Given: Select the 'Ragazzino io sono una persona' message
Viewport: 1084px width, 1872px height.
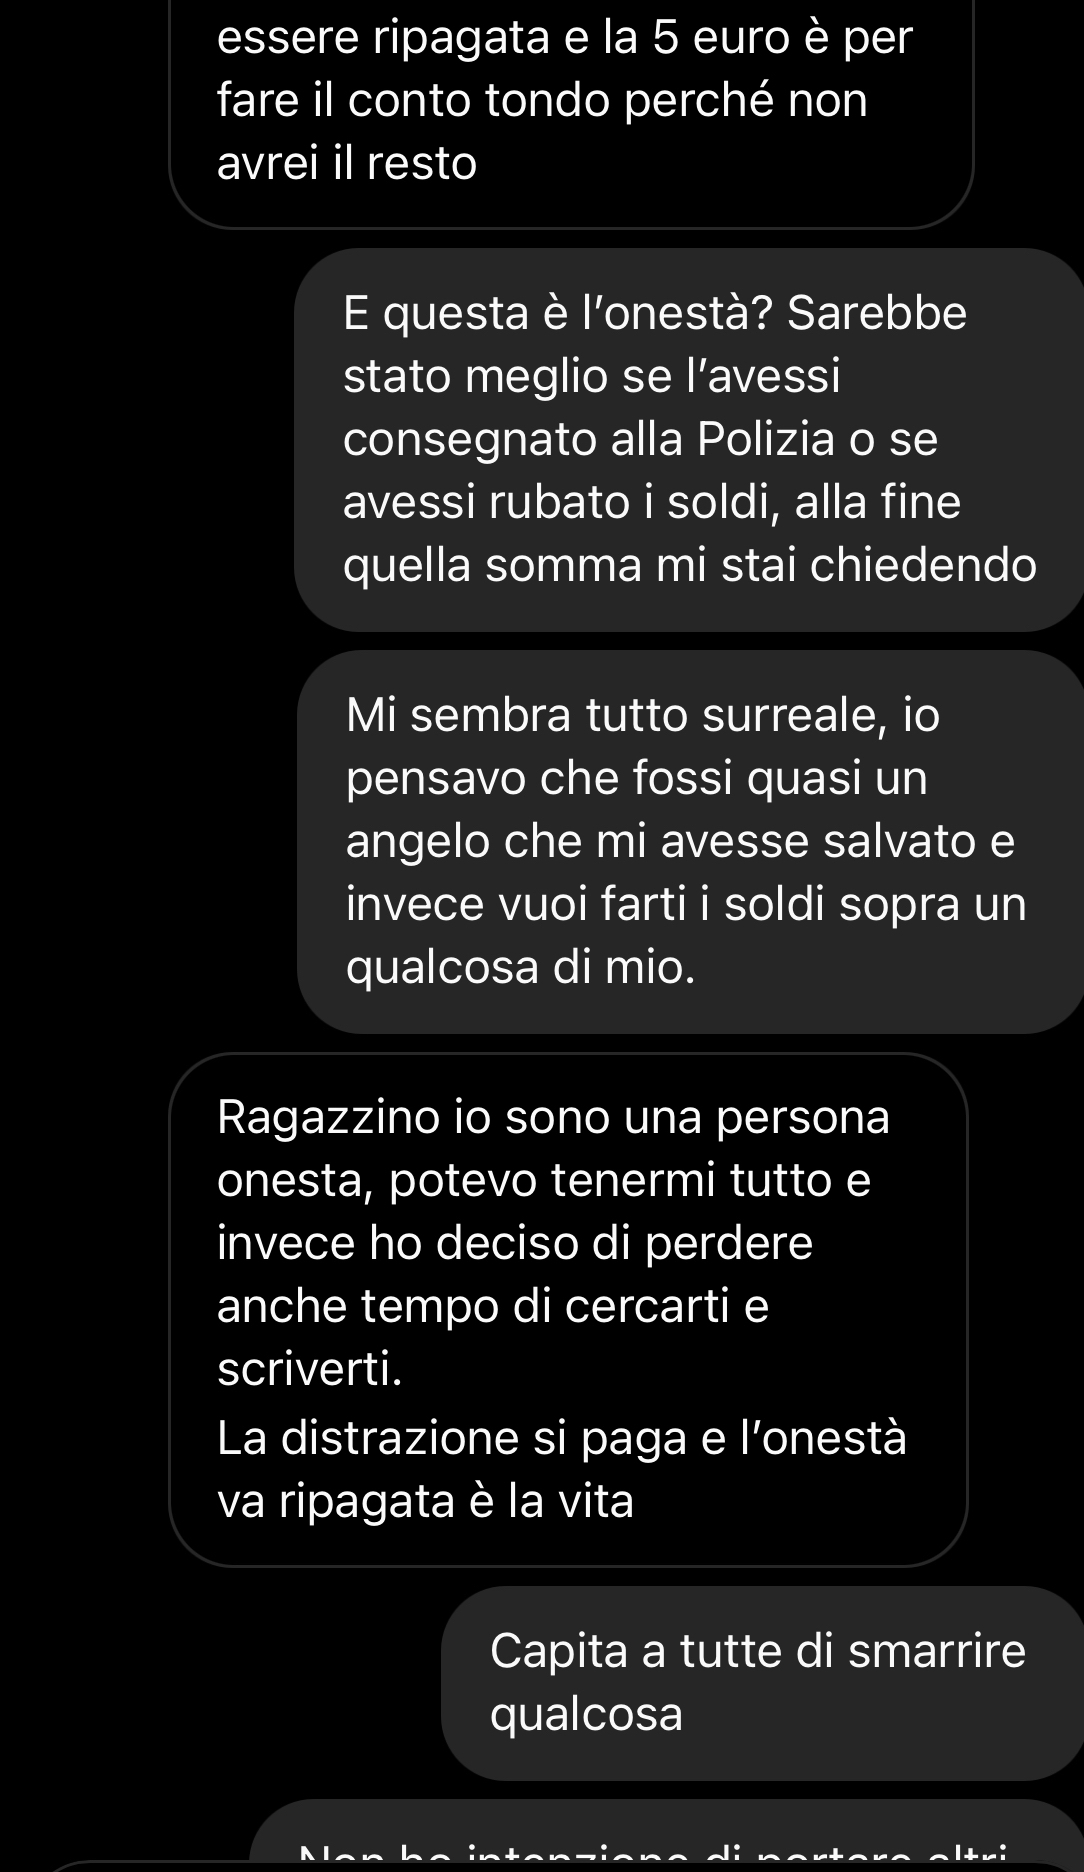Looking at the screenshot, I should [x=568, y=1309].
